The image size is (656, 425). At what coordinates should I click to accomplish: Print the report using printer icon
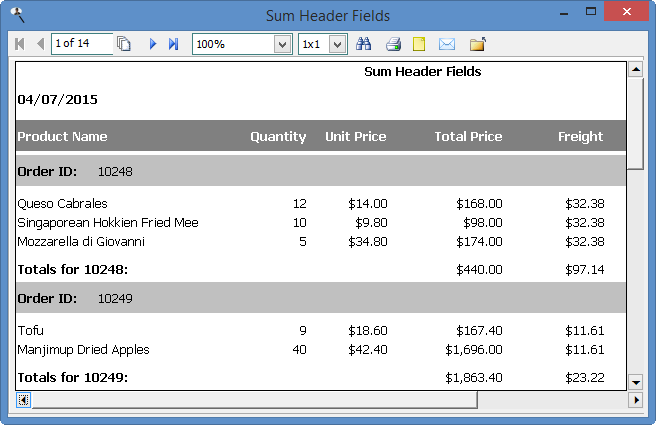click(393, 44)
